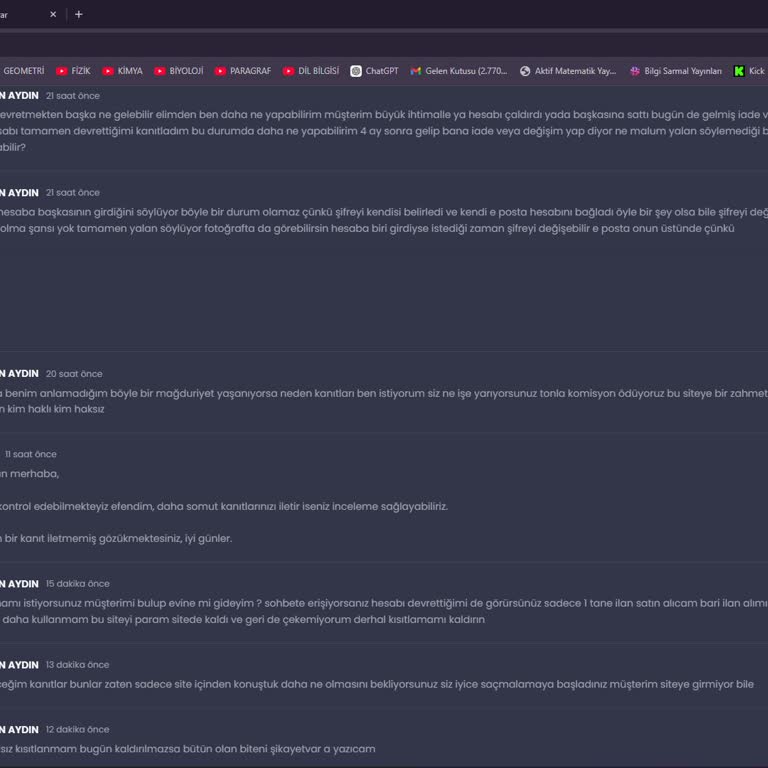Open Aktif Matematik Yay... bookmark
The height and width of the screenshot is (768, 768).
pyautogui.click(x=568, y=71)
